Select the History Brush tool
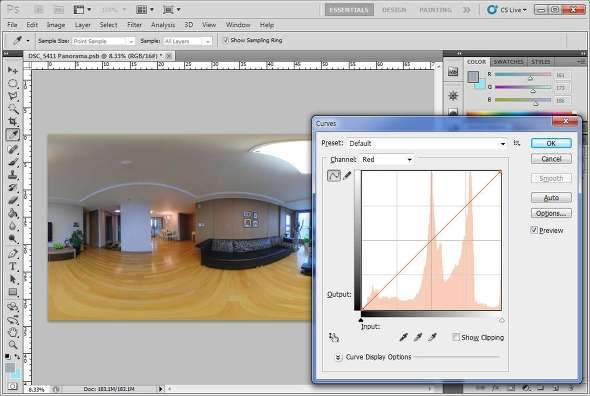Viewport: 590px width, 396px height. point(12,187)
